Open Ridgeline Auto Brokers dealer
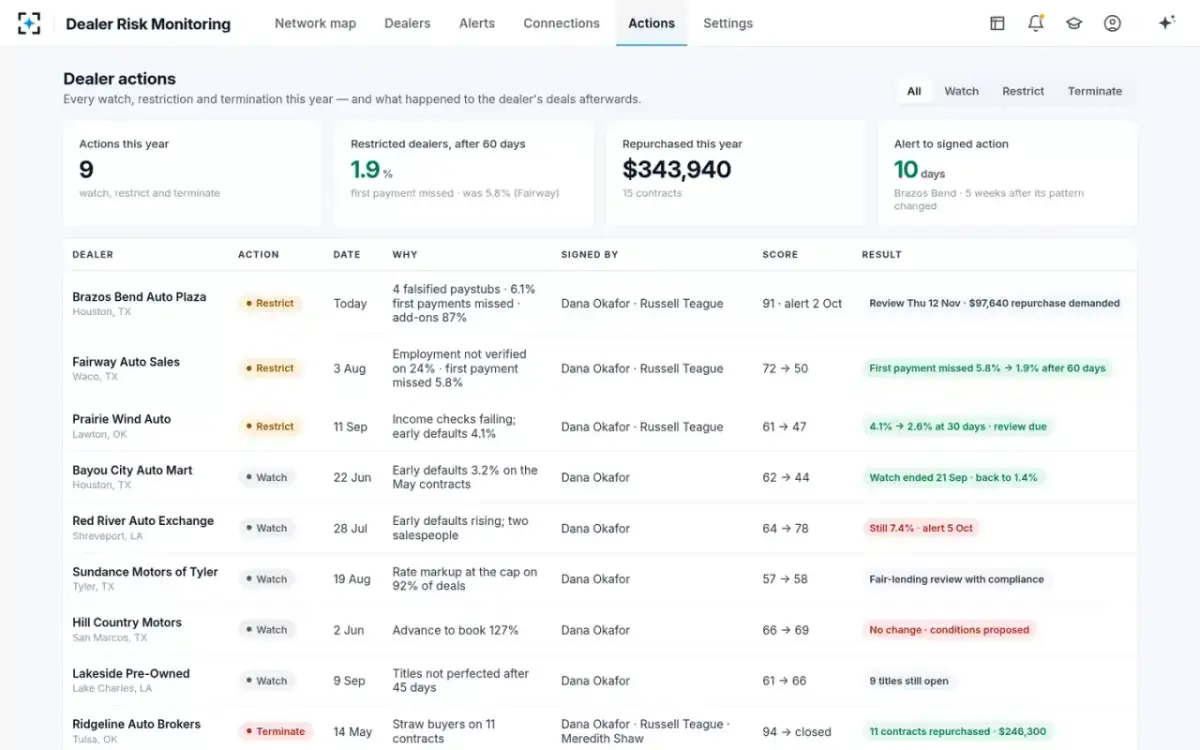 [x=136, y=724]
